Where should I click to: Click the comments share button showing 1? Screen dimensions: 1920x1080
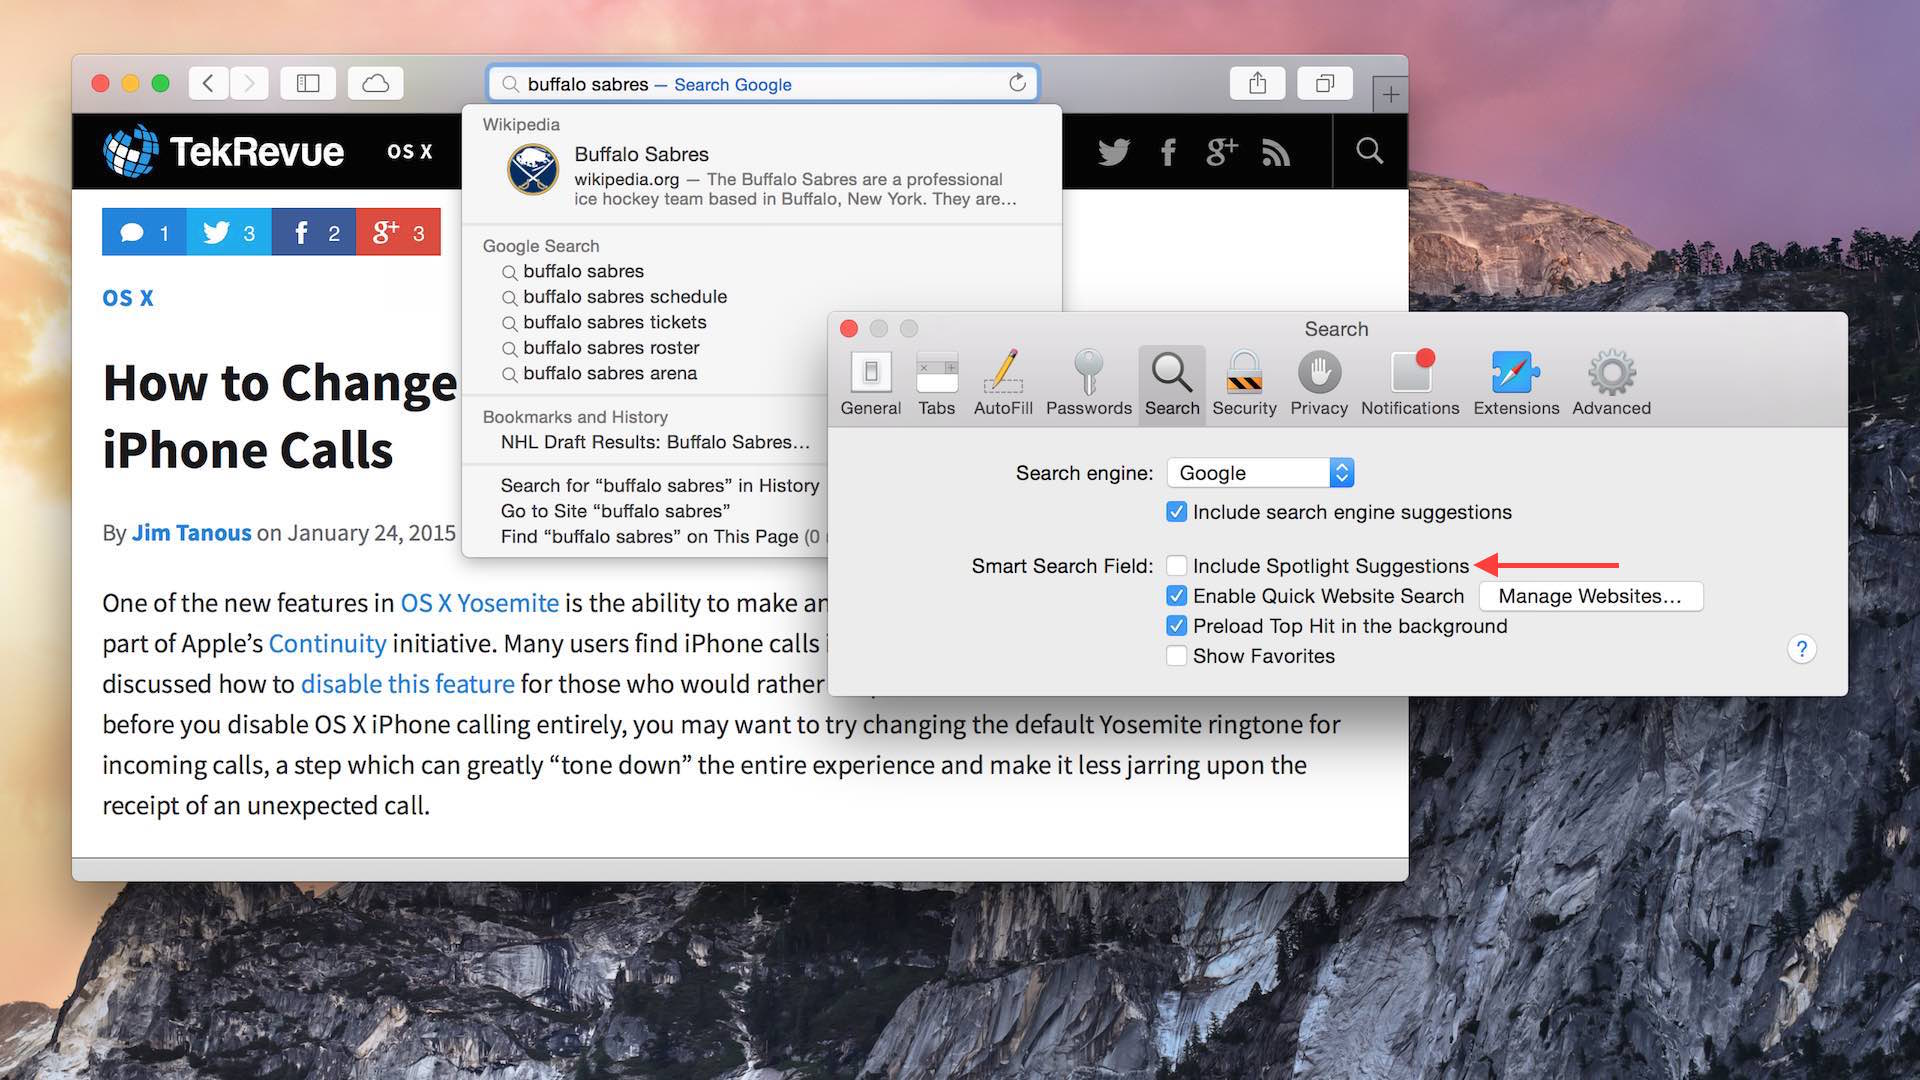[x=144, y=232]
